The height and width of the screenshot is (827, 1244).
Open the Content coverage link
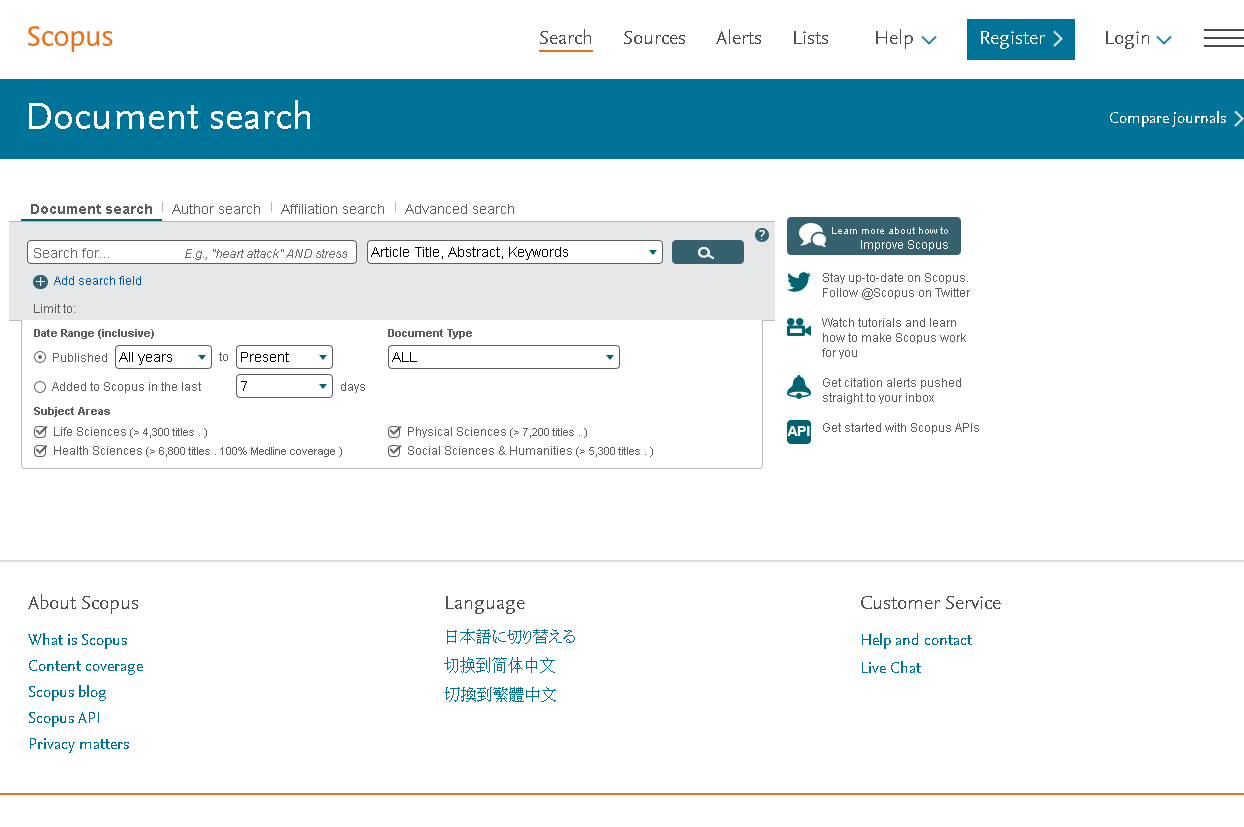(x=86, y=666)
